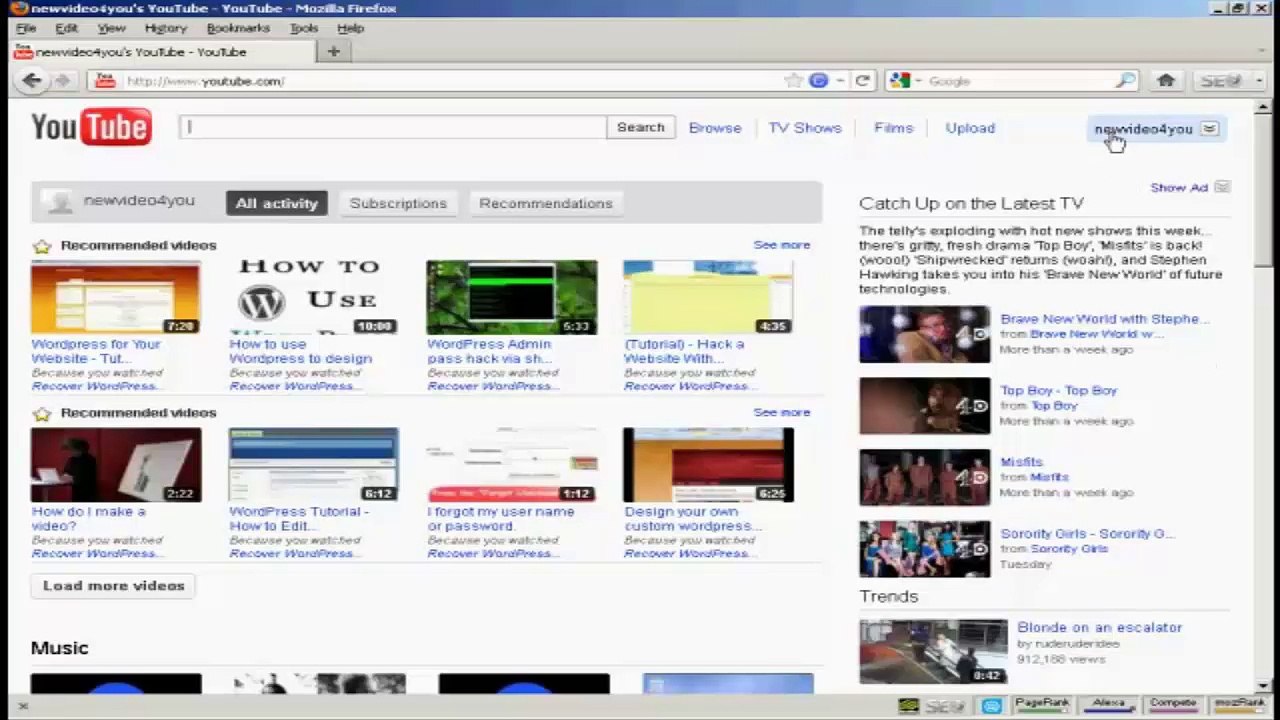Click the blue chat icon in the add-on bar
The height and width of the screenshot is (720, 1280).
[x=991, y=706]
